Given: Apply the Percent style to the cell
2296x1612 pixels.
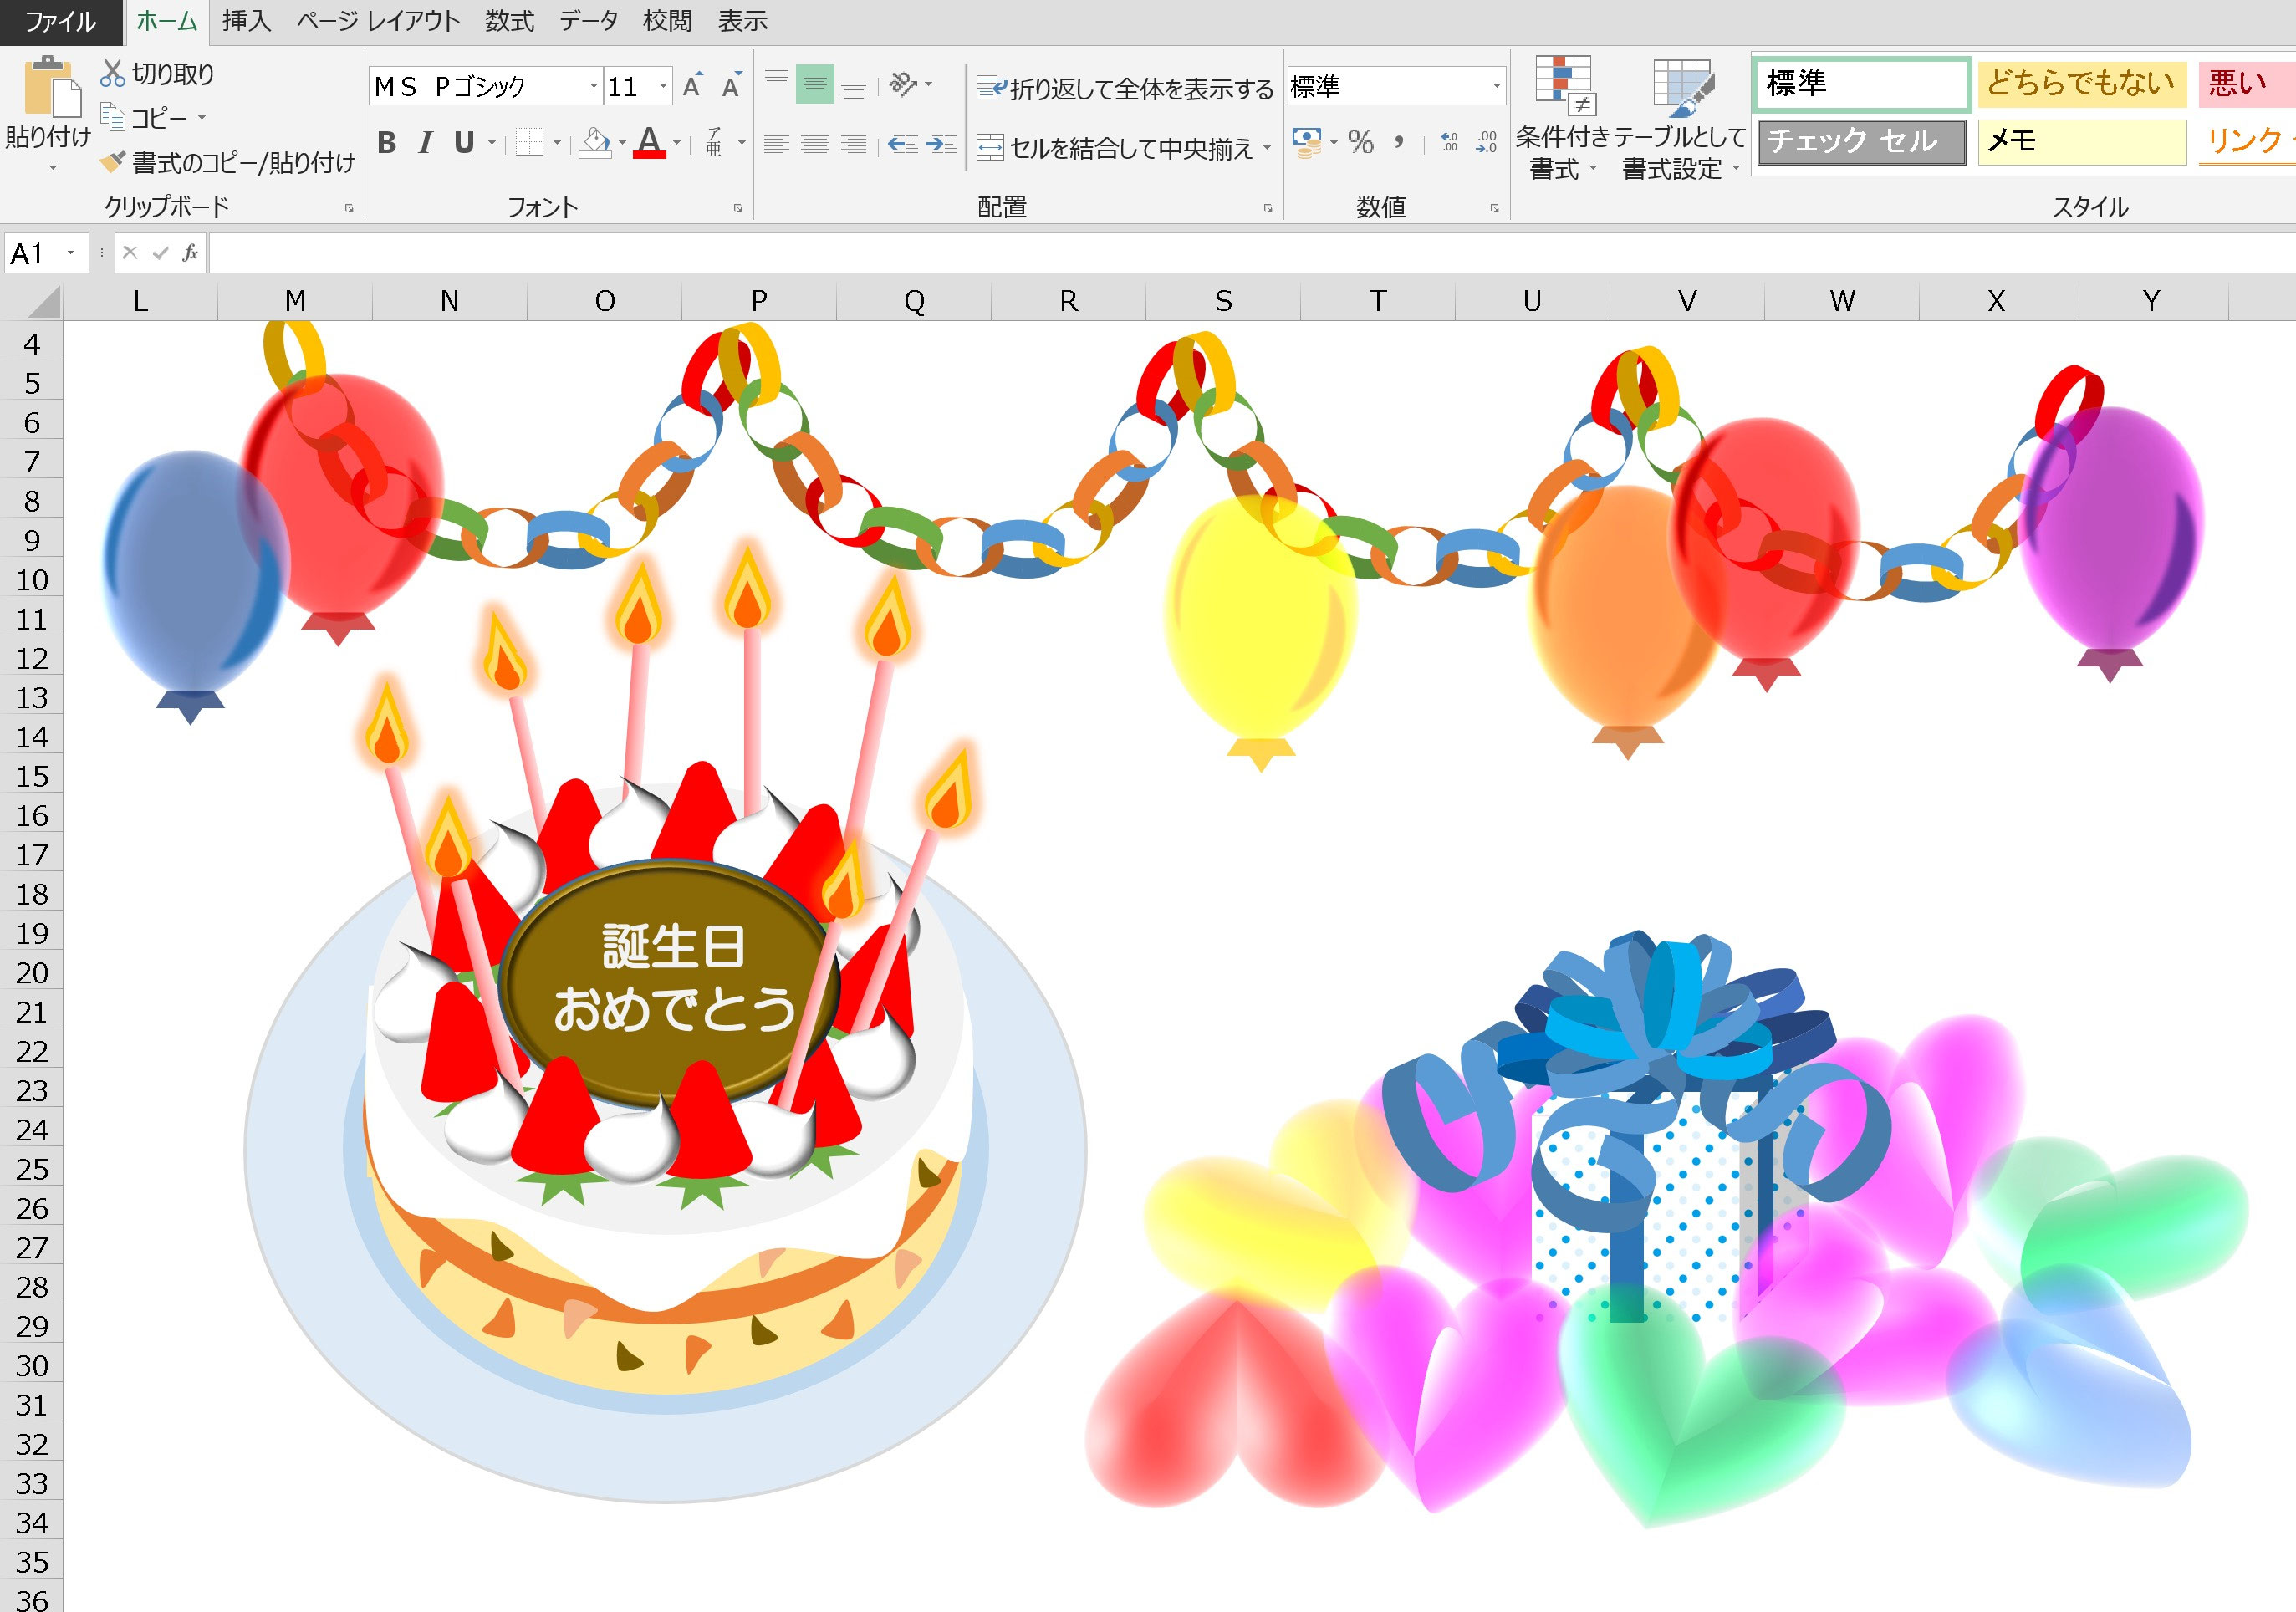Looking at the screenshot, I should tap(1360, 143).
